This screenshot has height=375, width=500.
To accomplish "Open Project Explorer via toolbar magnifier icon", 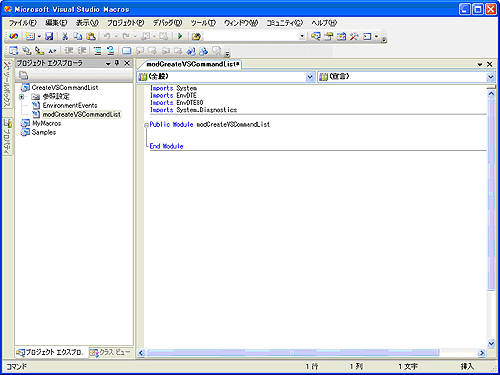I will pyautogui.click(x=315, y=36).
